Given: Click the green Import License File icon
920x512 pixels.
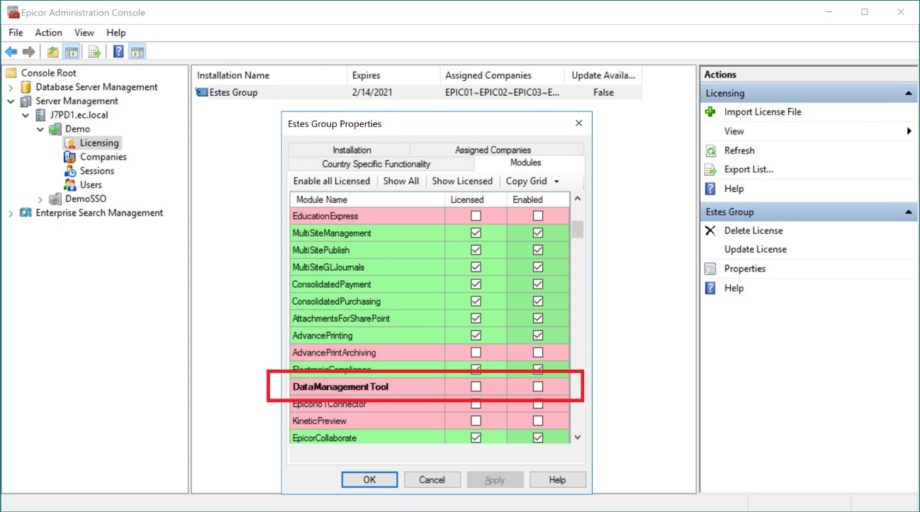Looking at the screenshot, I should (711, 111).
